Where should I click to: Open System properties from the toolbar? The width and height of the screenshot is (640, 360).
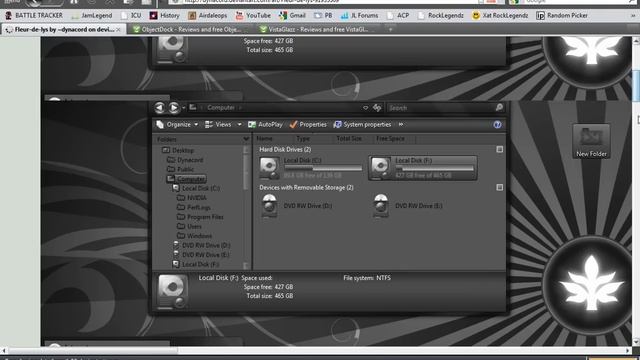click(x=362, y=124)
